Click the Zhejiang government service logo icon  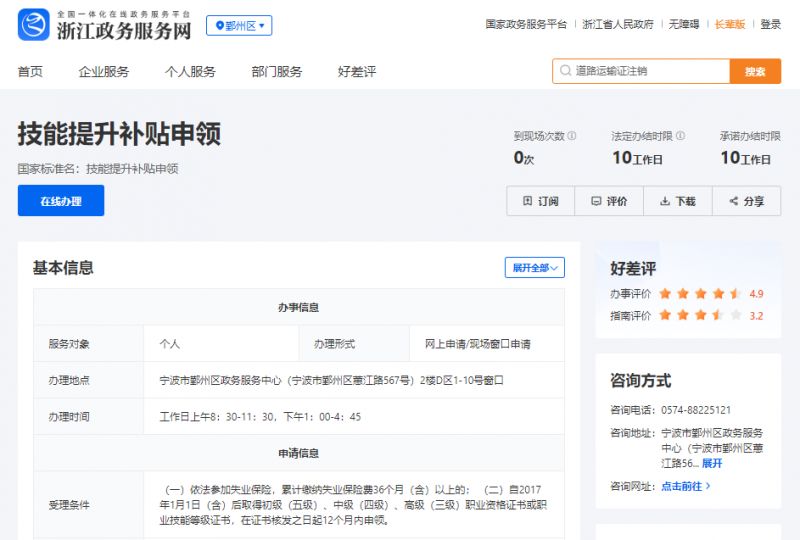pyautogui.click(x=33, y=24)
